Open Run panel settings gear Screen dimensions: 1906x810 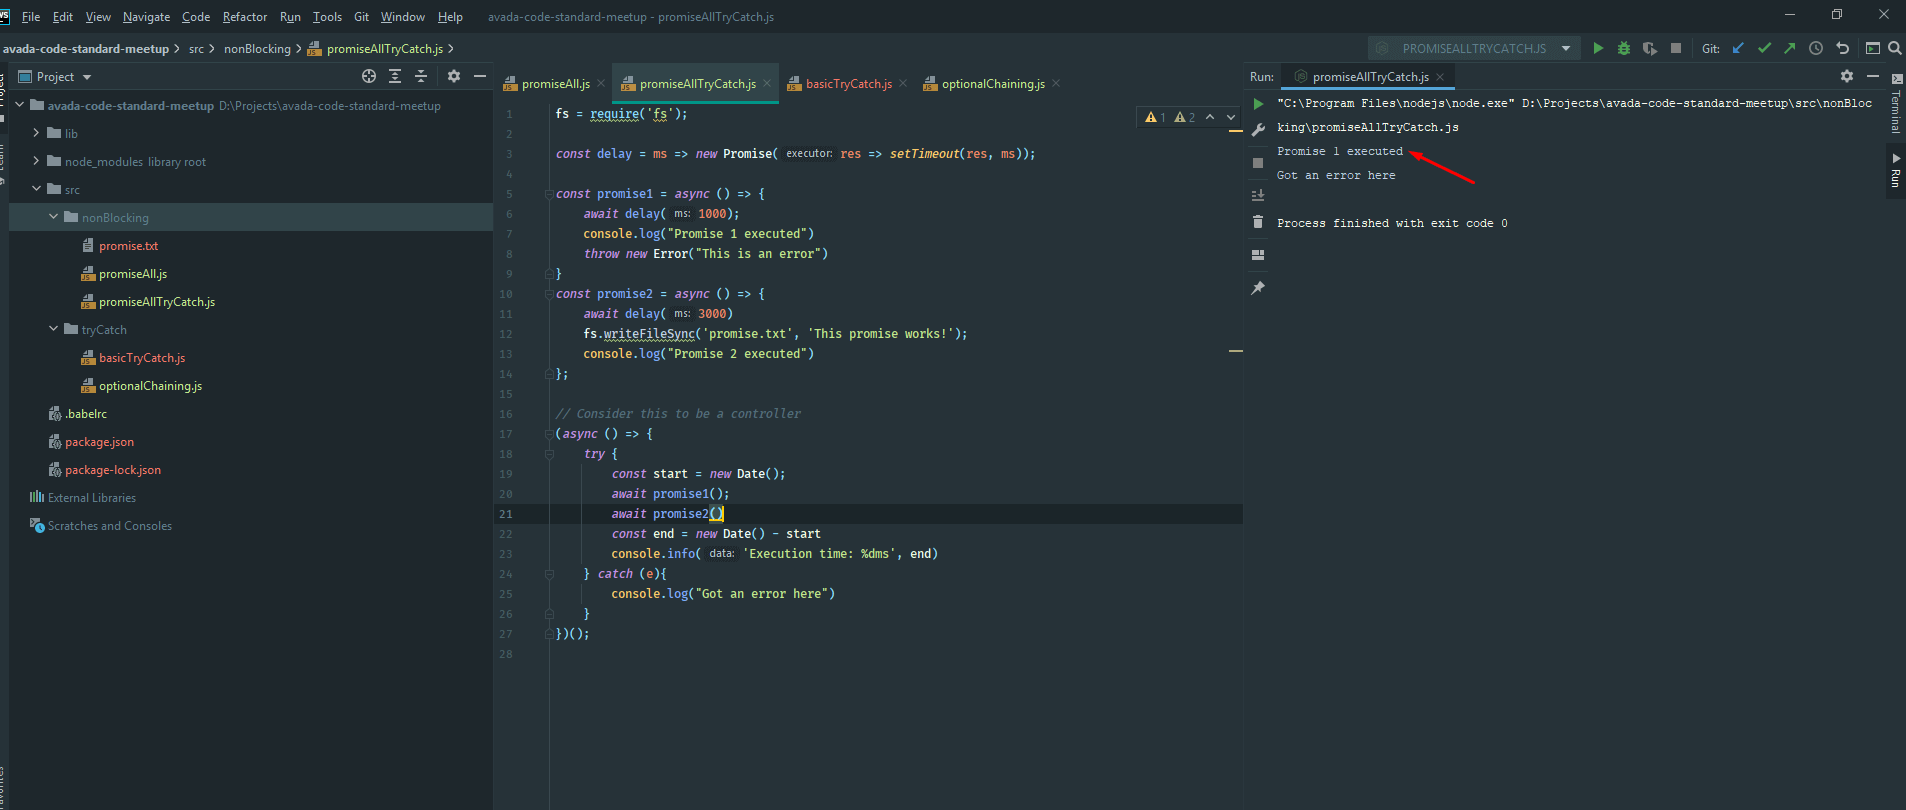click(x=1847, y=76)
